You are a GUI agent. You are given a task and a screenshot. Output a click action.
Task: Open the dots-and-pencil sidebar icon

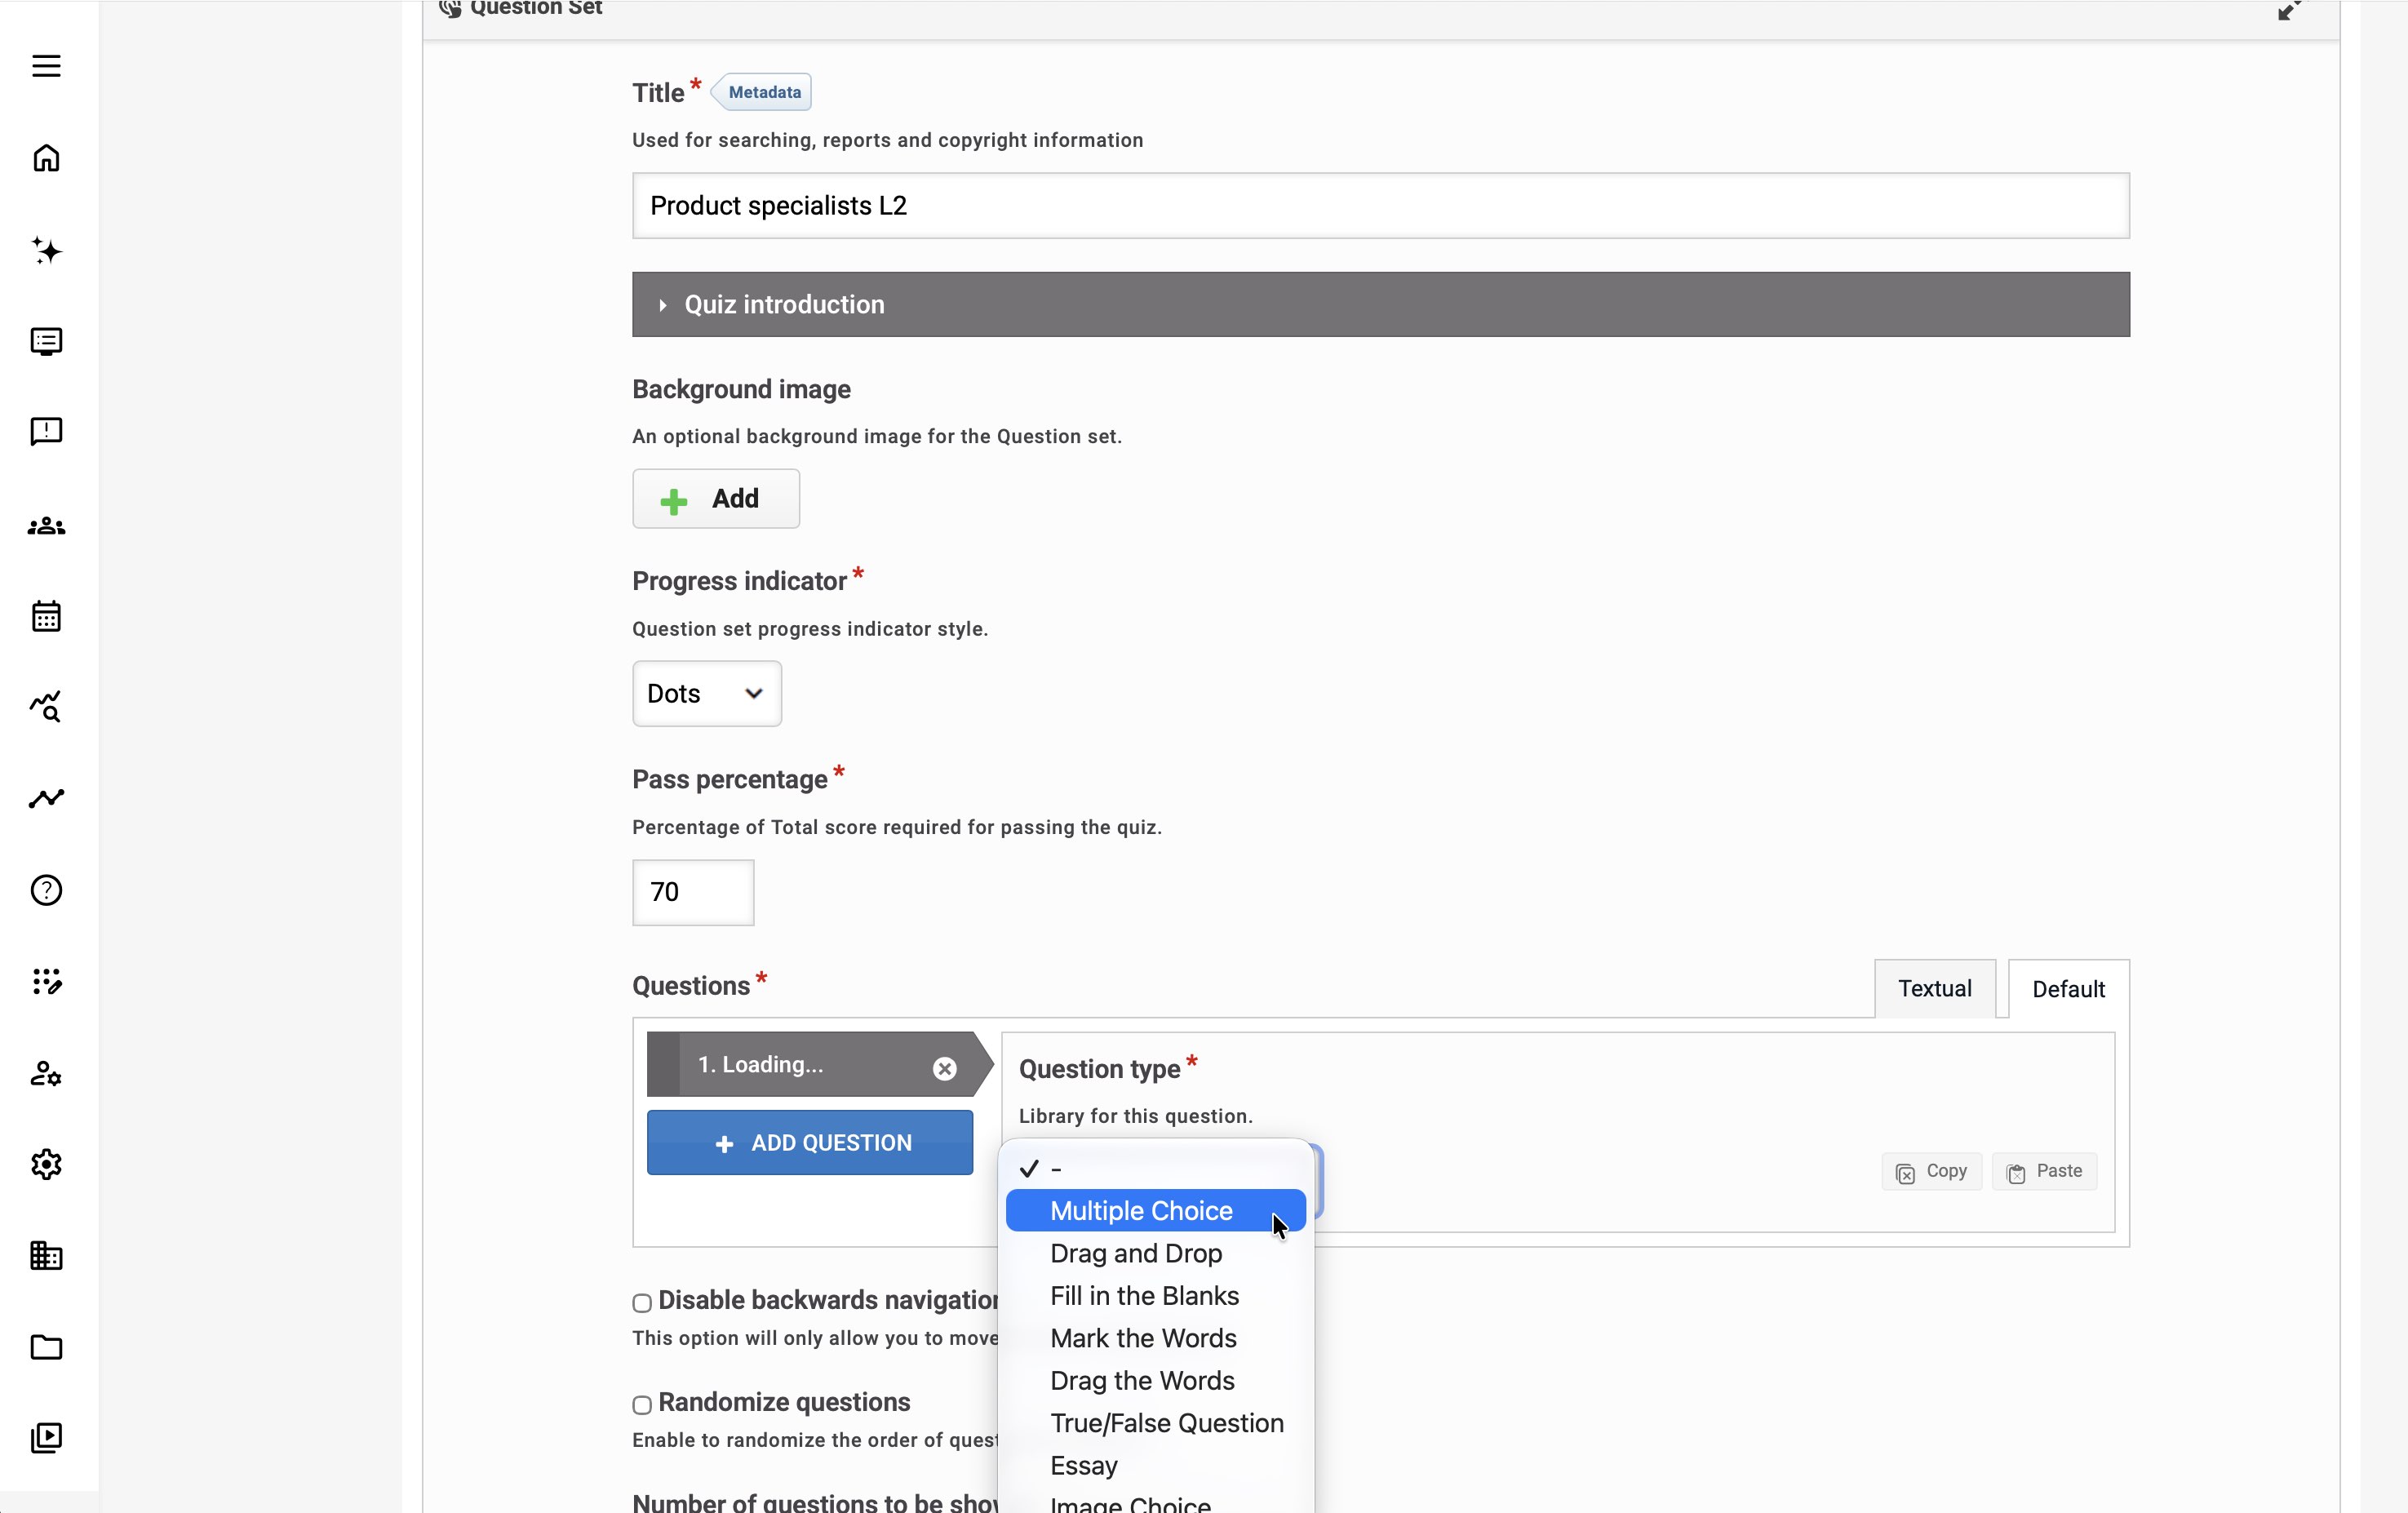click(x=46, y=981)
